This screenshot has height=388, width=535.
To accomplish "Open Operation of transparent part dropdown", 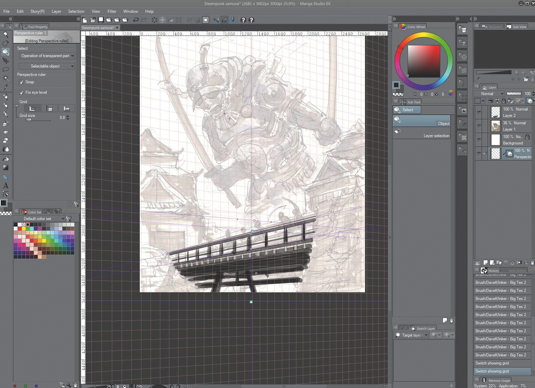I will (x=47, y=56).
